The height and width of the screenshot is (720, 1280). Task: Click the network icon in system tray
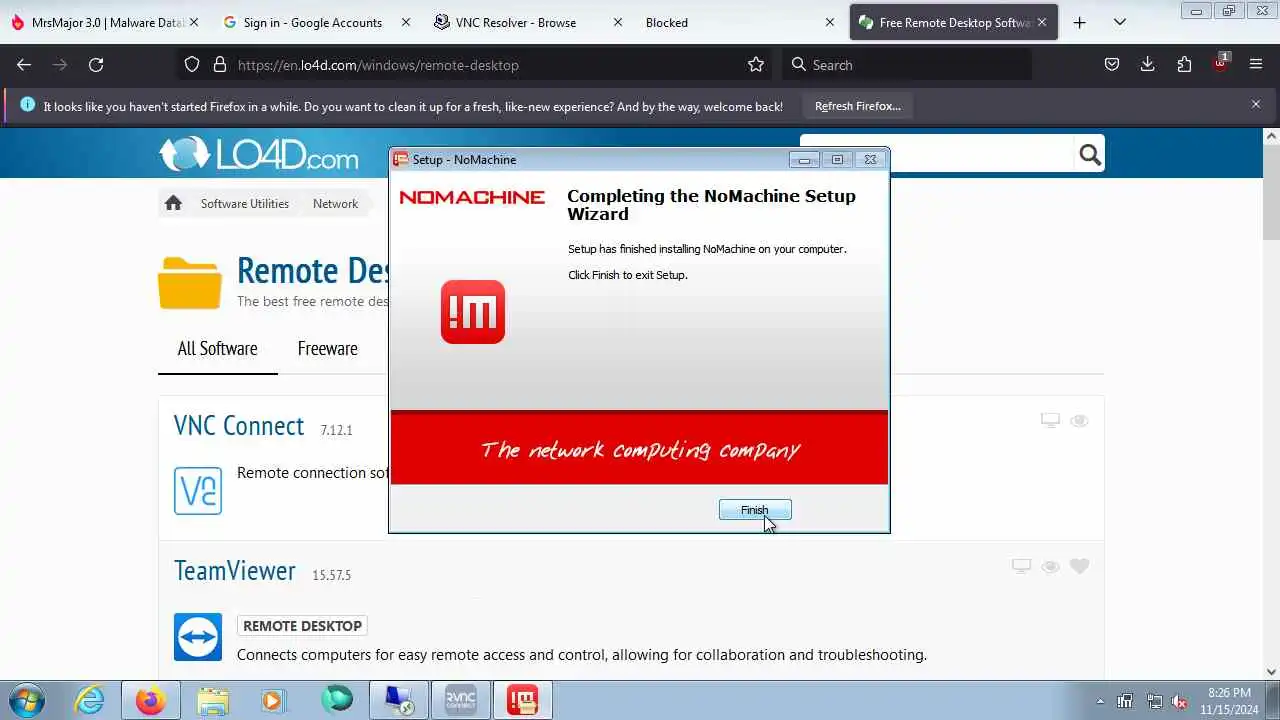(1154, 701)
